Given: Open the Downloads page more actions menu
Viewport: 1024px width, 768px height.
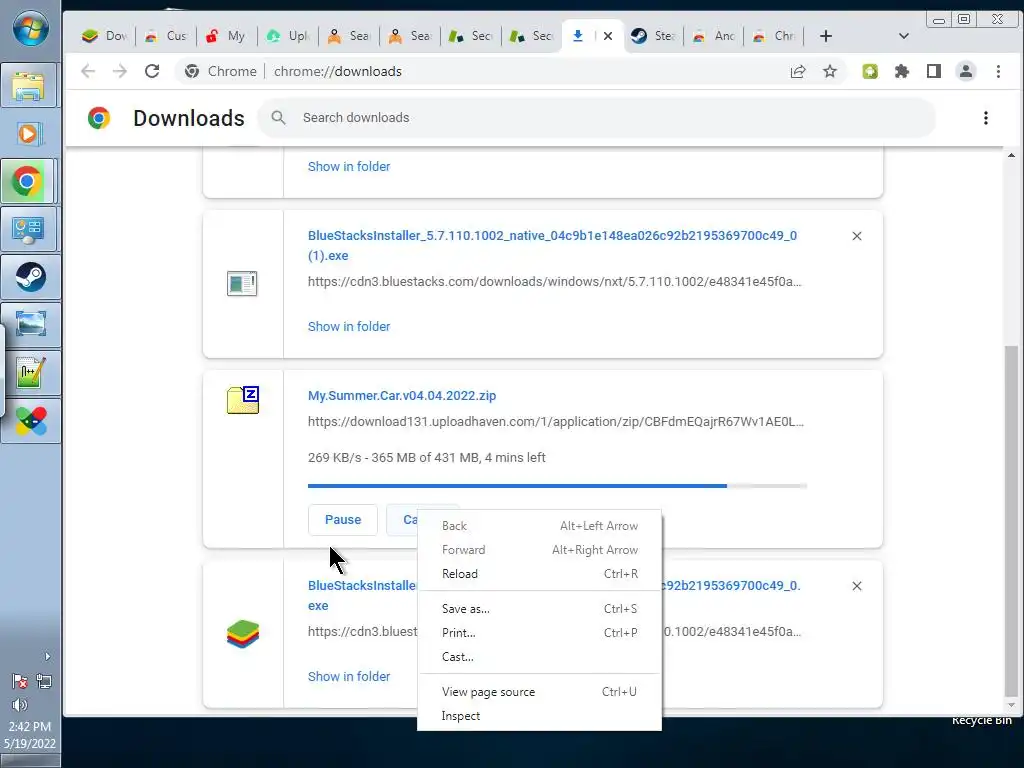Looking at the screenshot, I should point(985,118).
